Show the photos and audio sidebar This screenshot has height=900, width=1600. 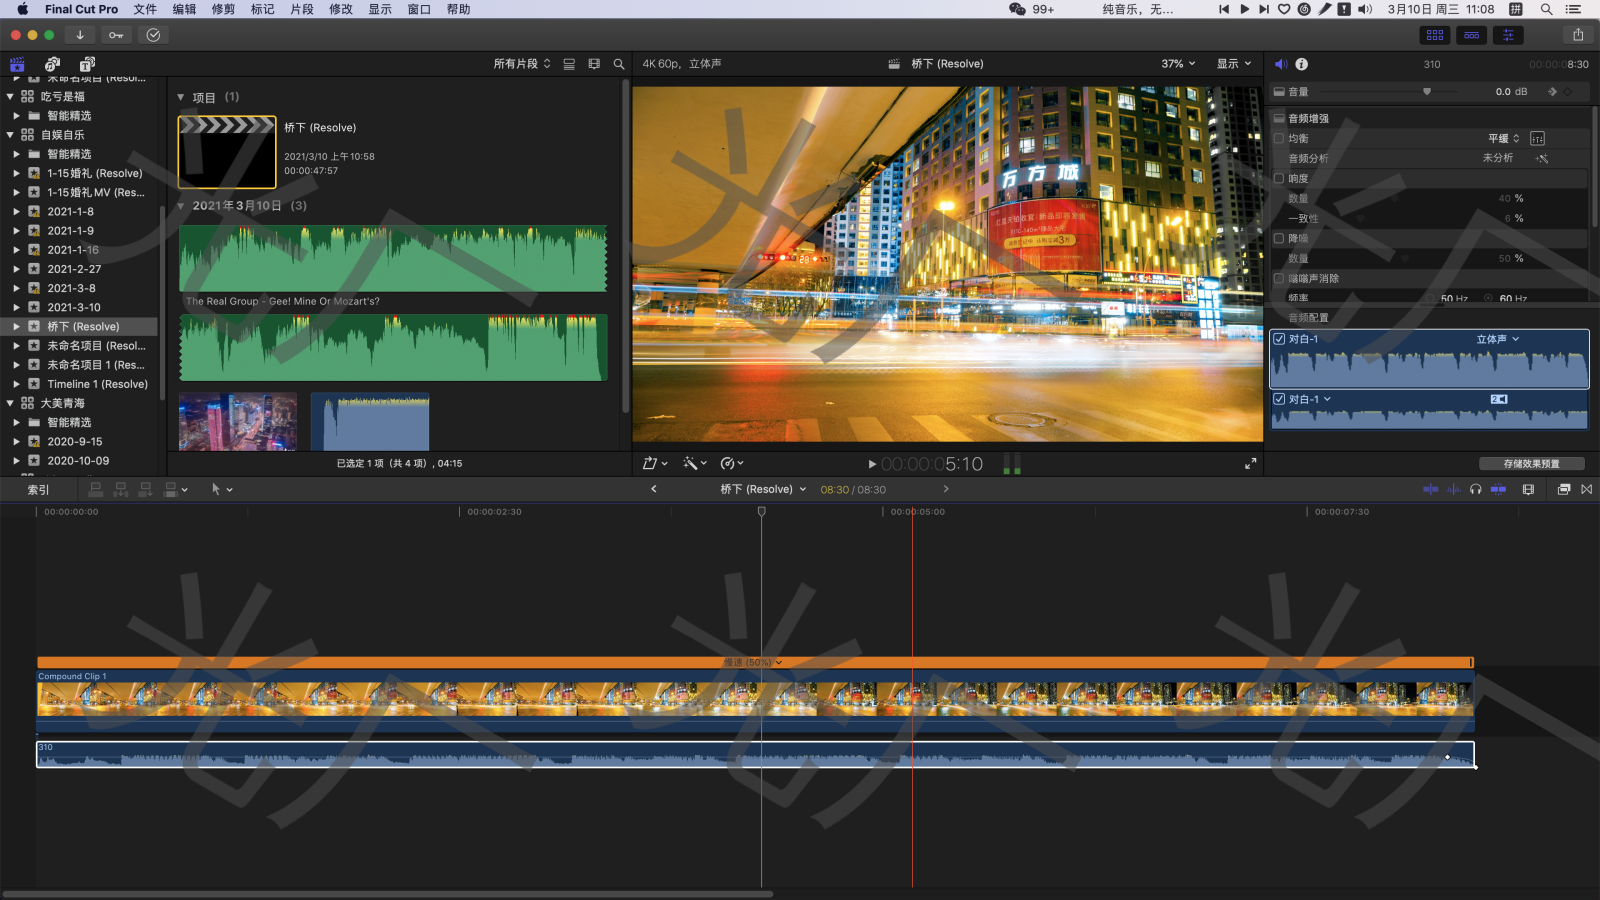click(x=52, y=64)
